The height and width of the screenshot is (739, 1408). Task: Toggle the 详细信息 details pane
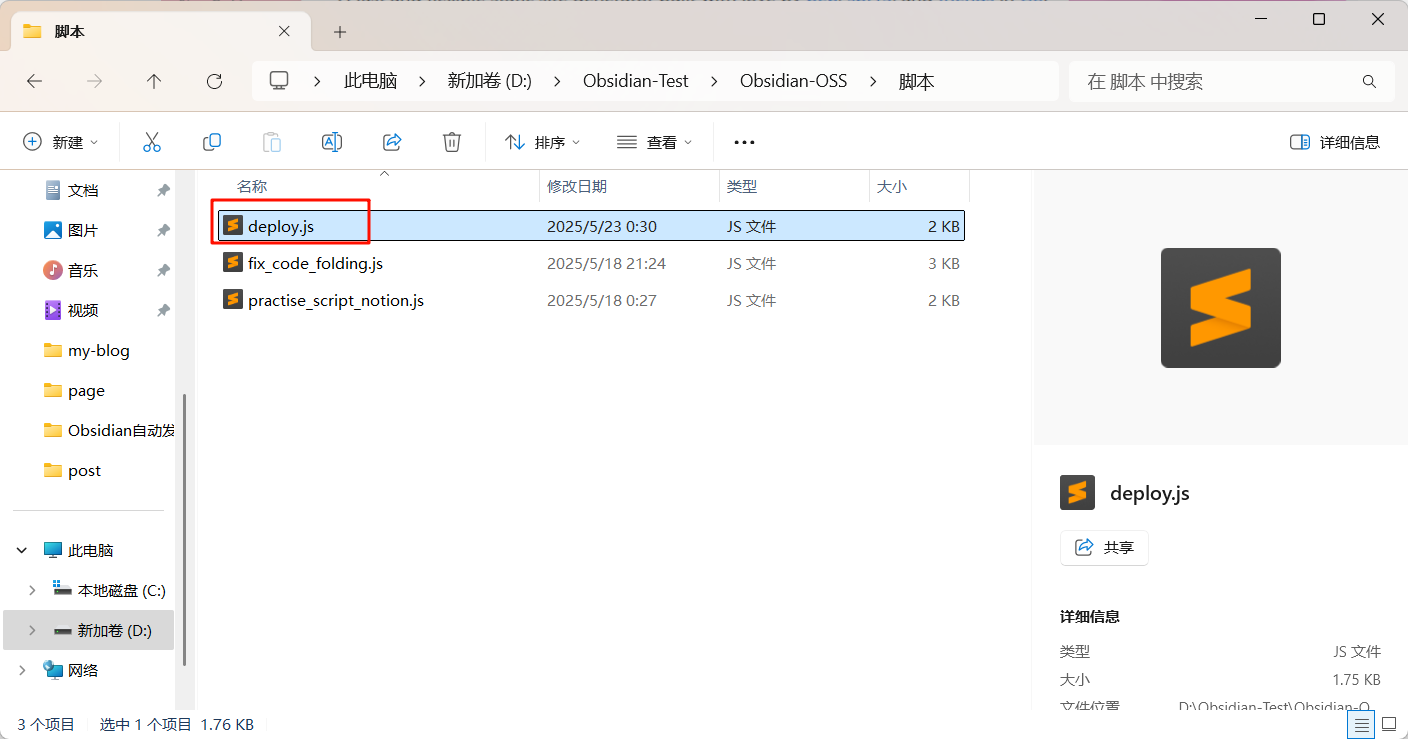coord(1335,142)
